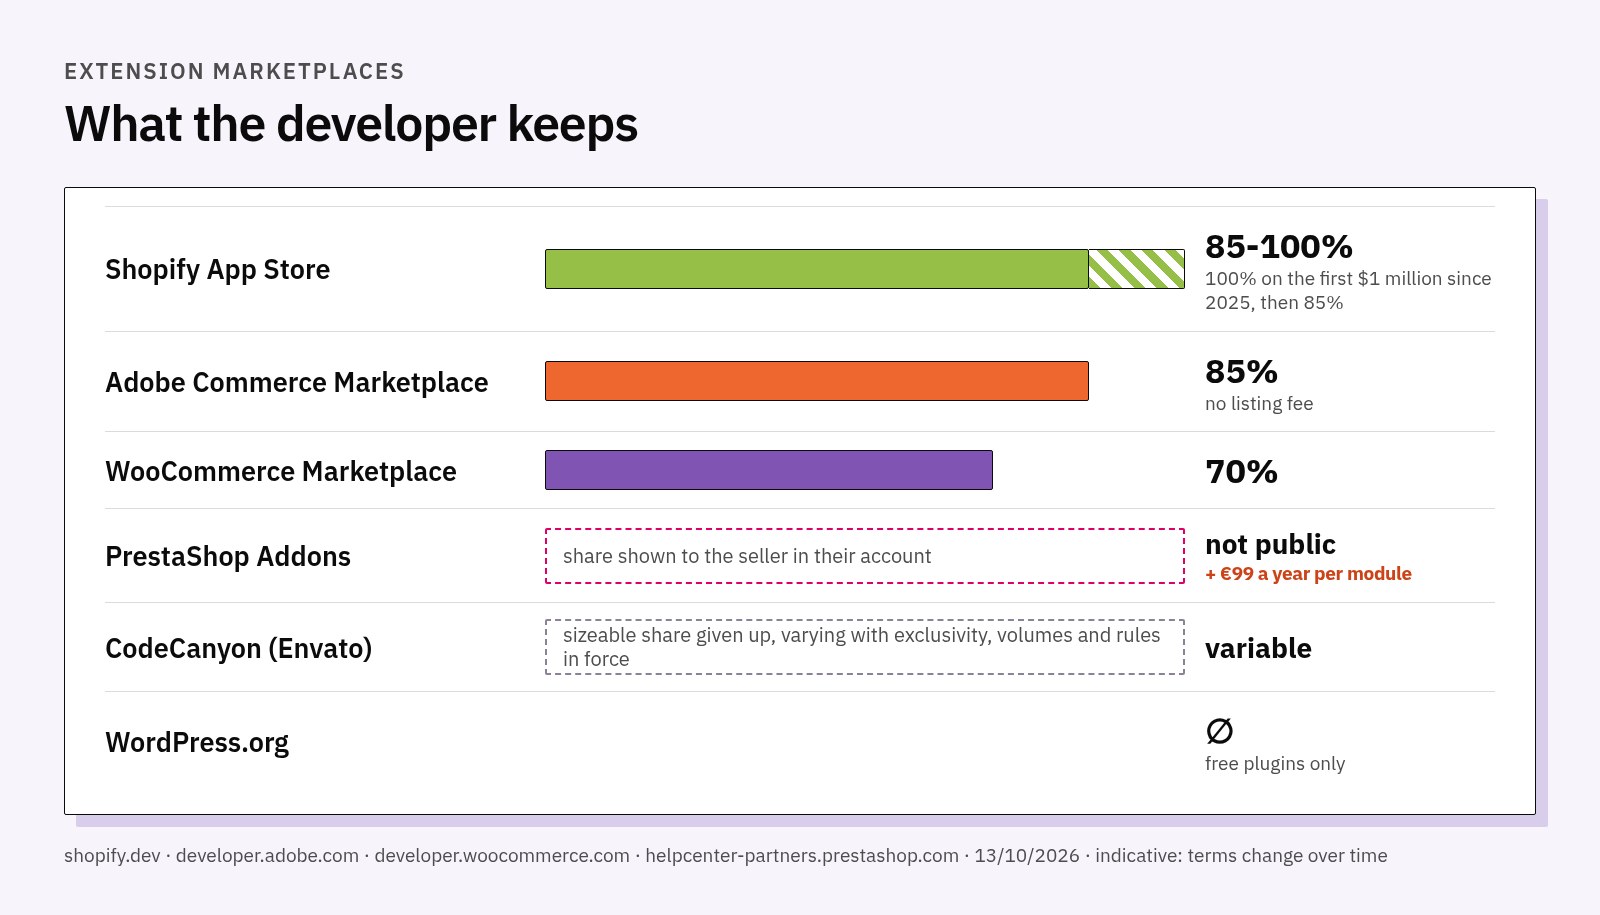The image size is (1600, 915).
Task: Click the orange Adobe Commerce bar
Action: pos(816,381)
